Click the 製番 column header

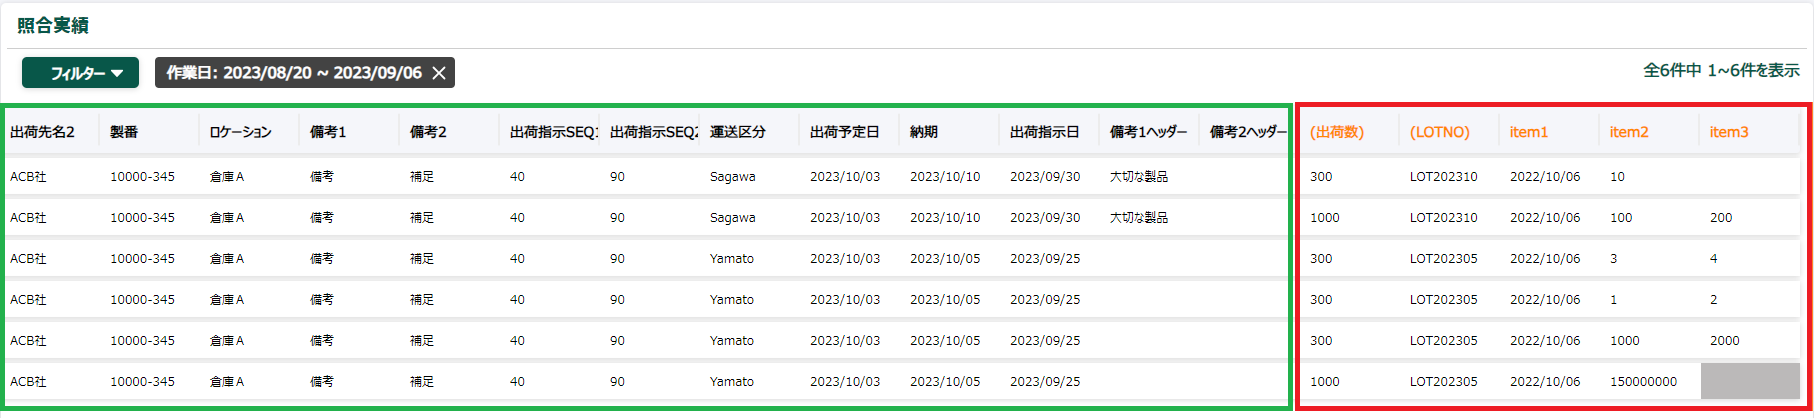[124, 132]
